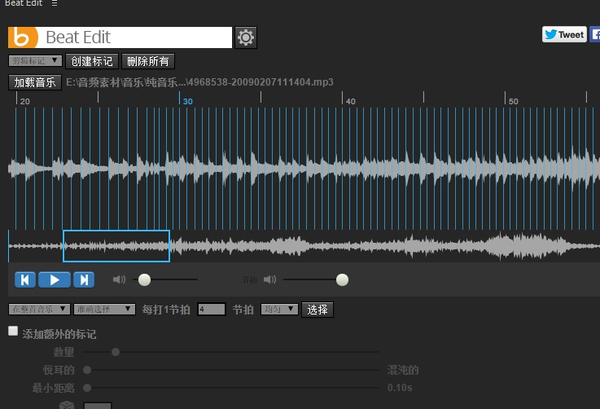This screenshot has height=409, width=600.
Task: Click the beats-per-bar input field
Action: [211, 310]
